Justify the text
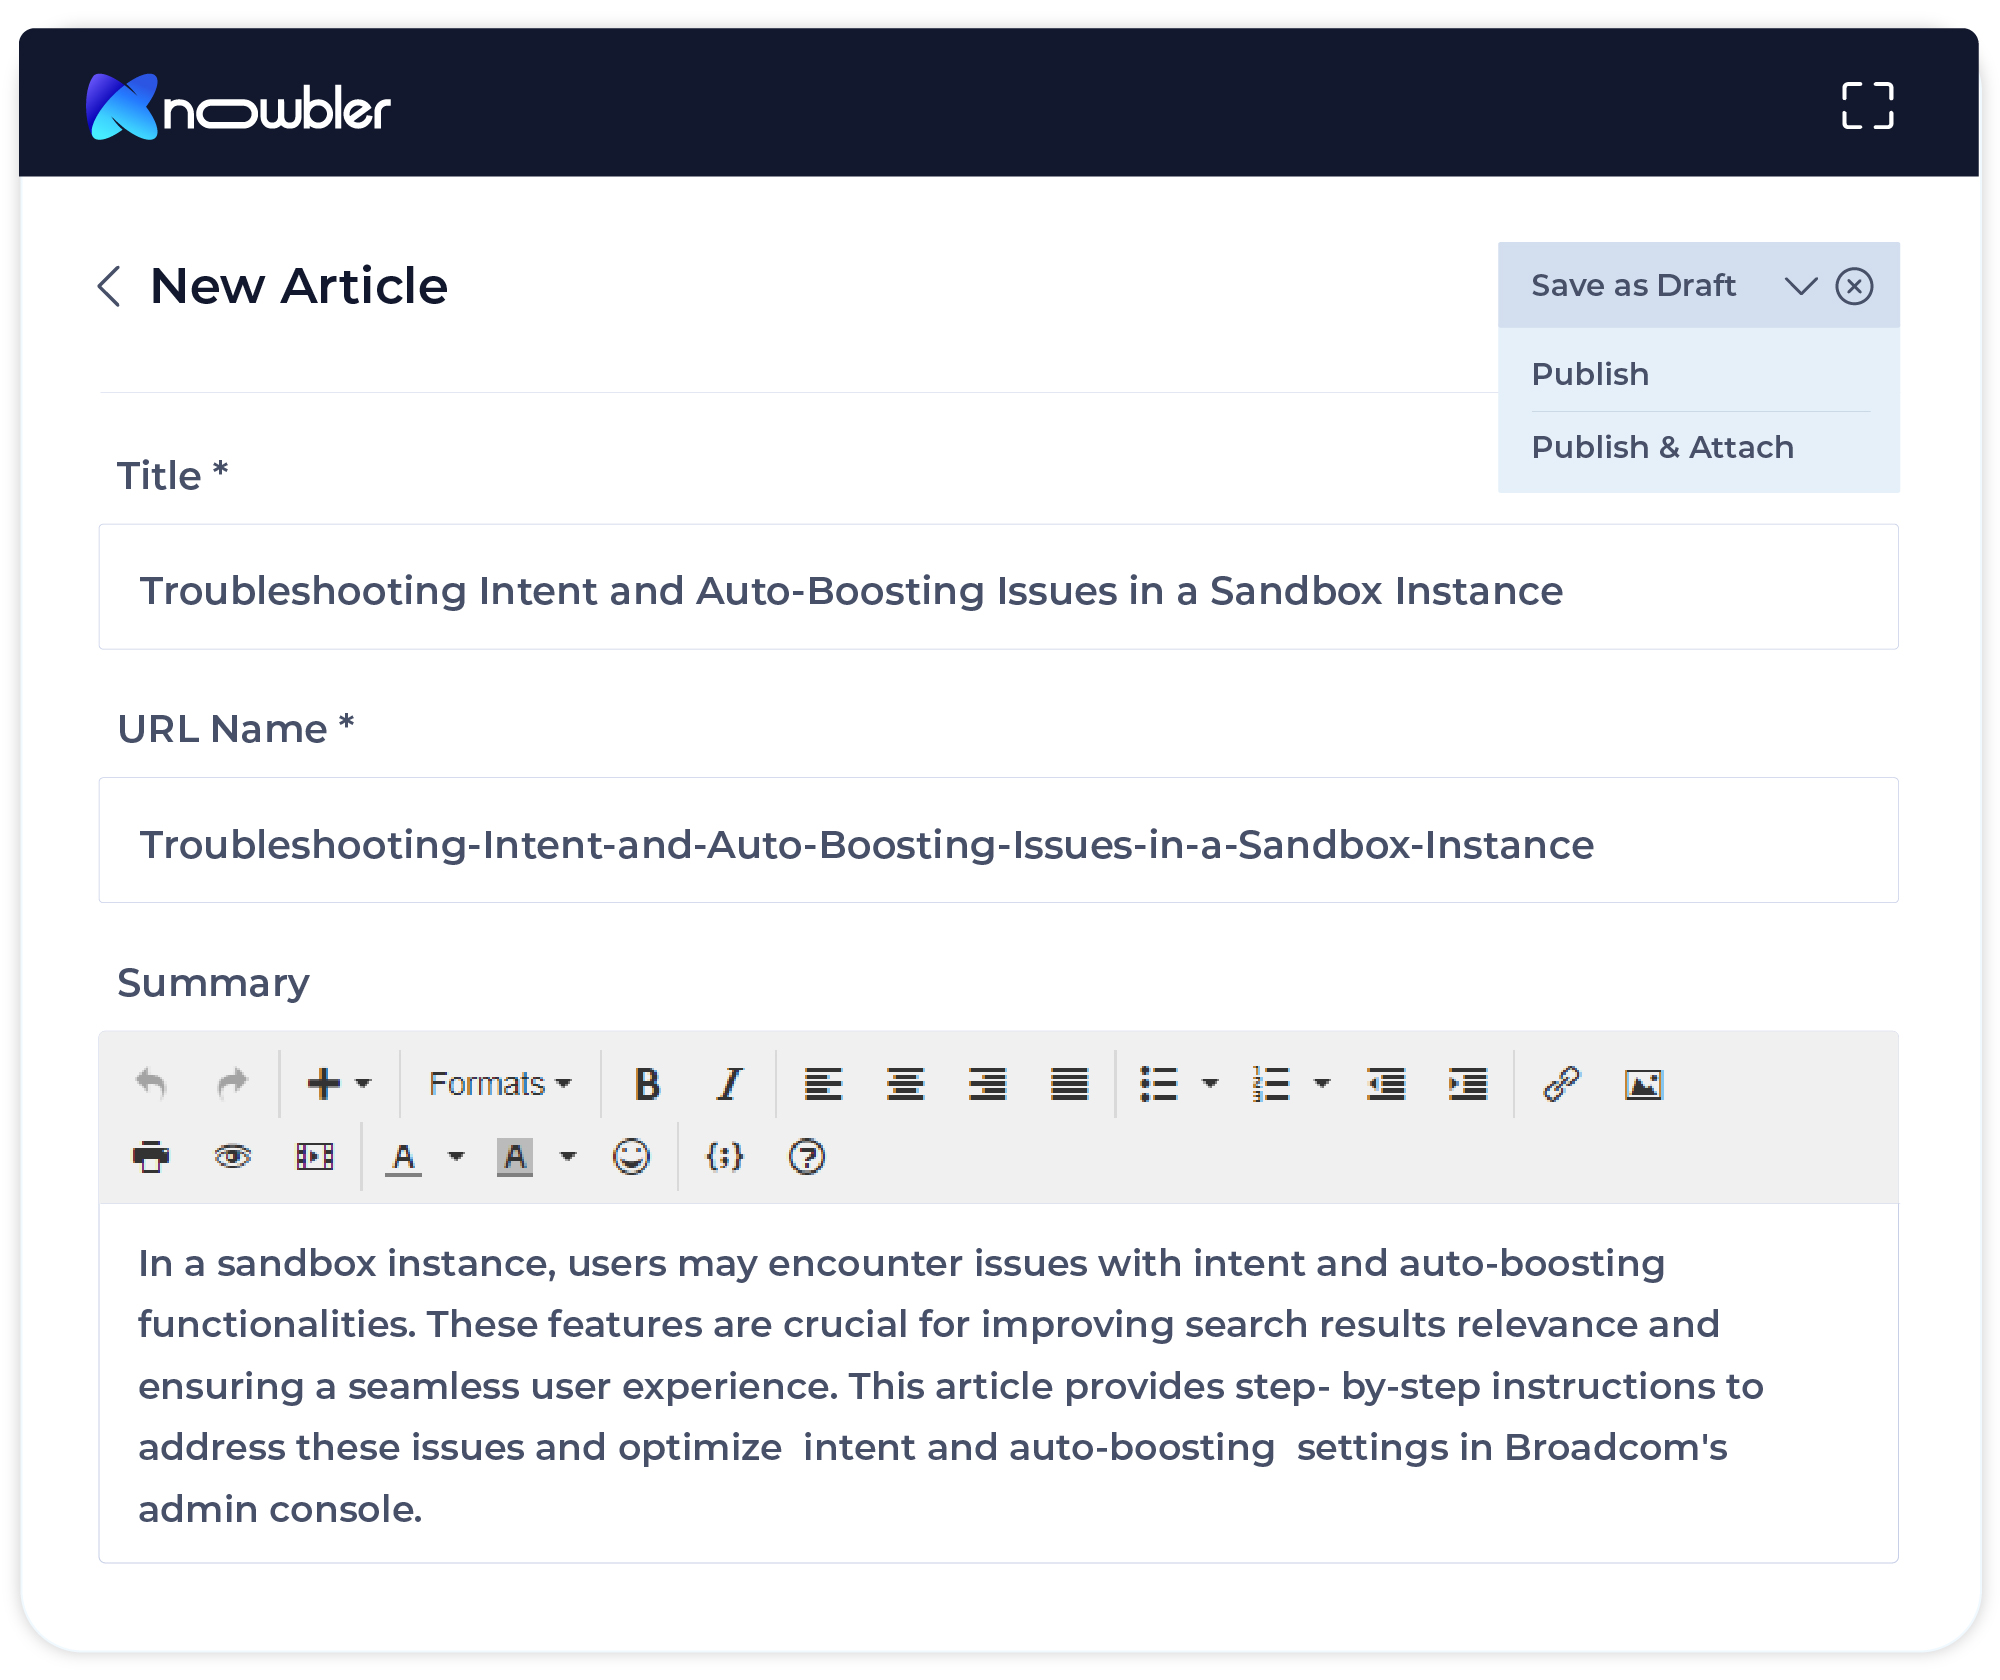Screen dimensions: 2000x1680 pos(1069,1084)
